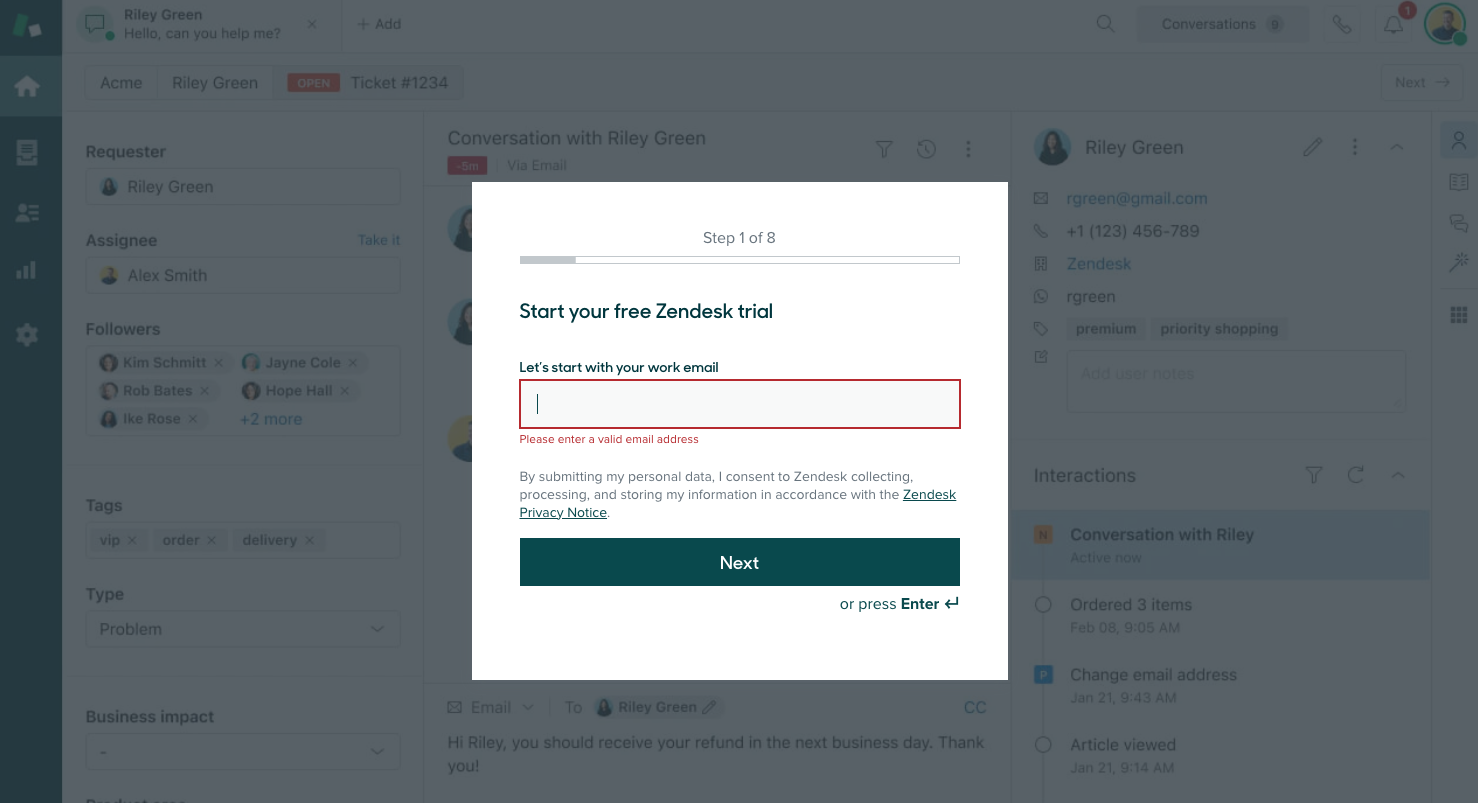This screenshot has width=1478, height=803.
Task: Click the phone call icon
Action: coord(1342,25)
